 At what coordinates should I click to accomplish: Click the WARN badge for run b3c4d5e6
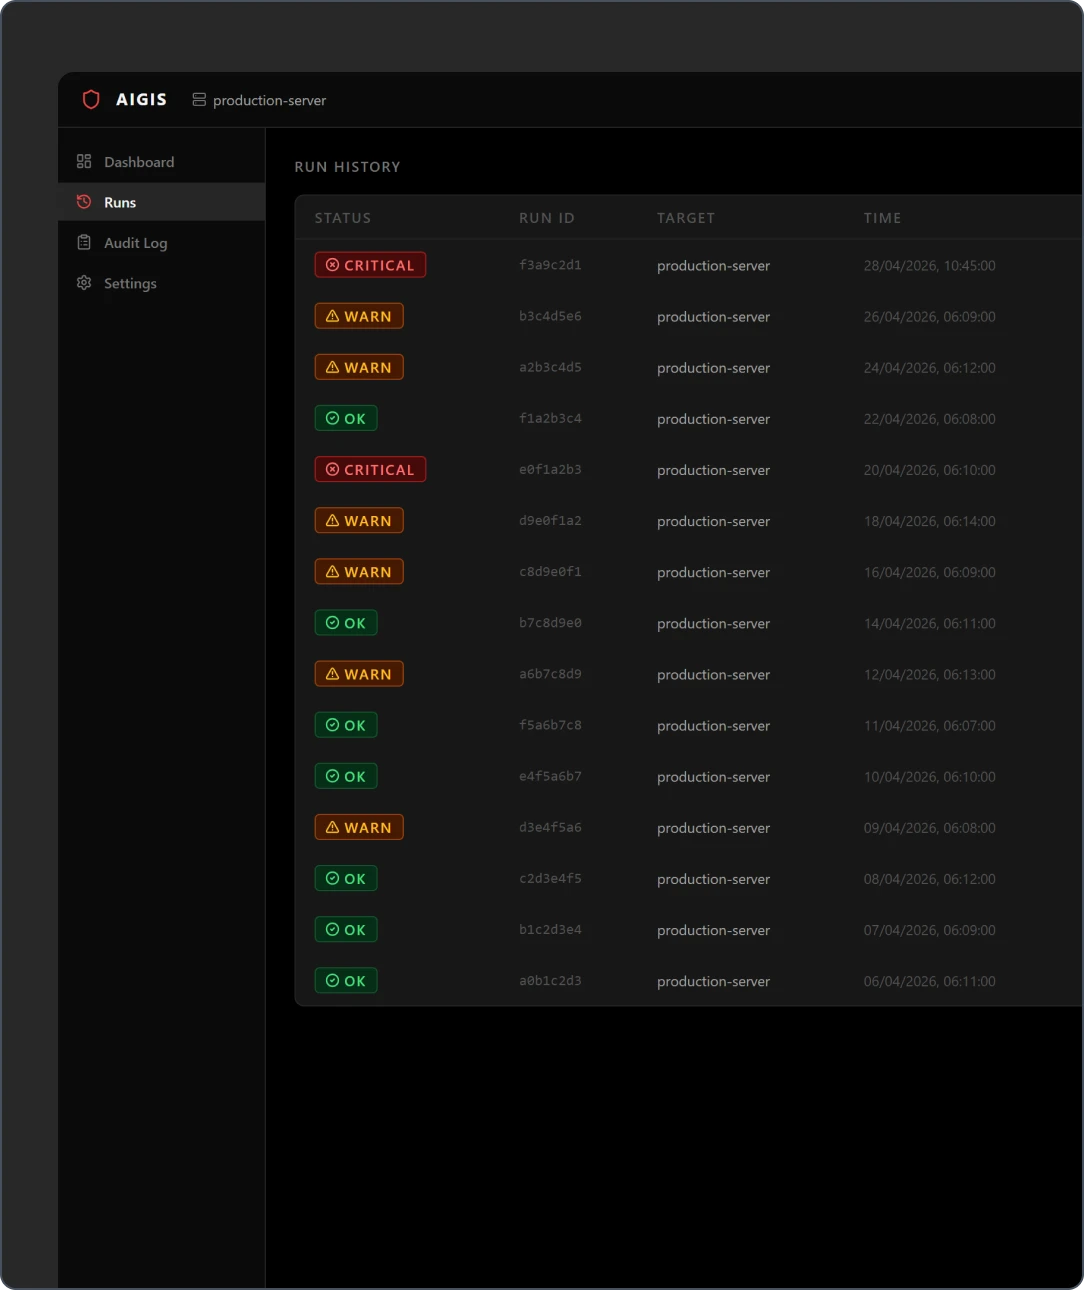point(359,316)
